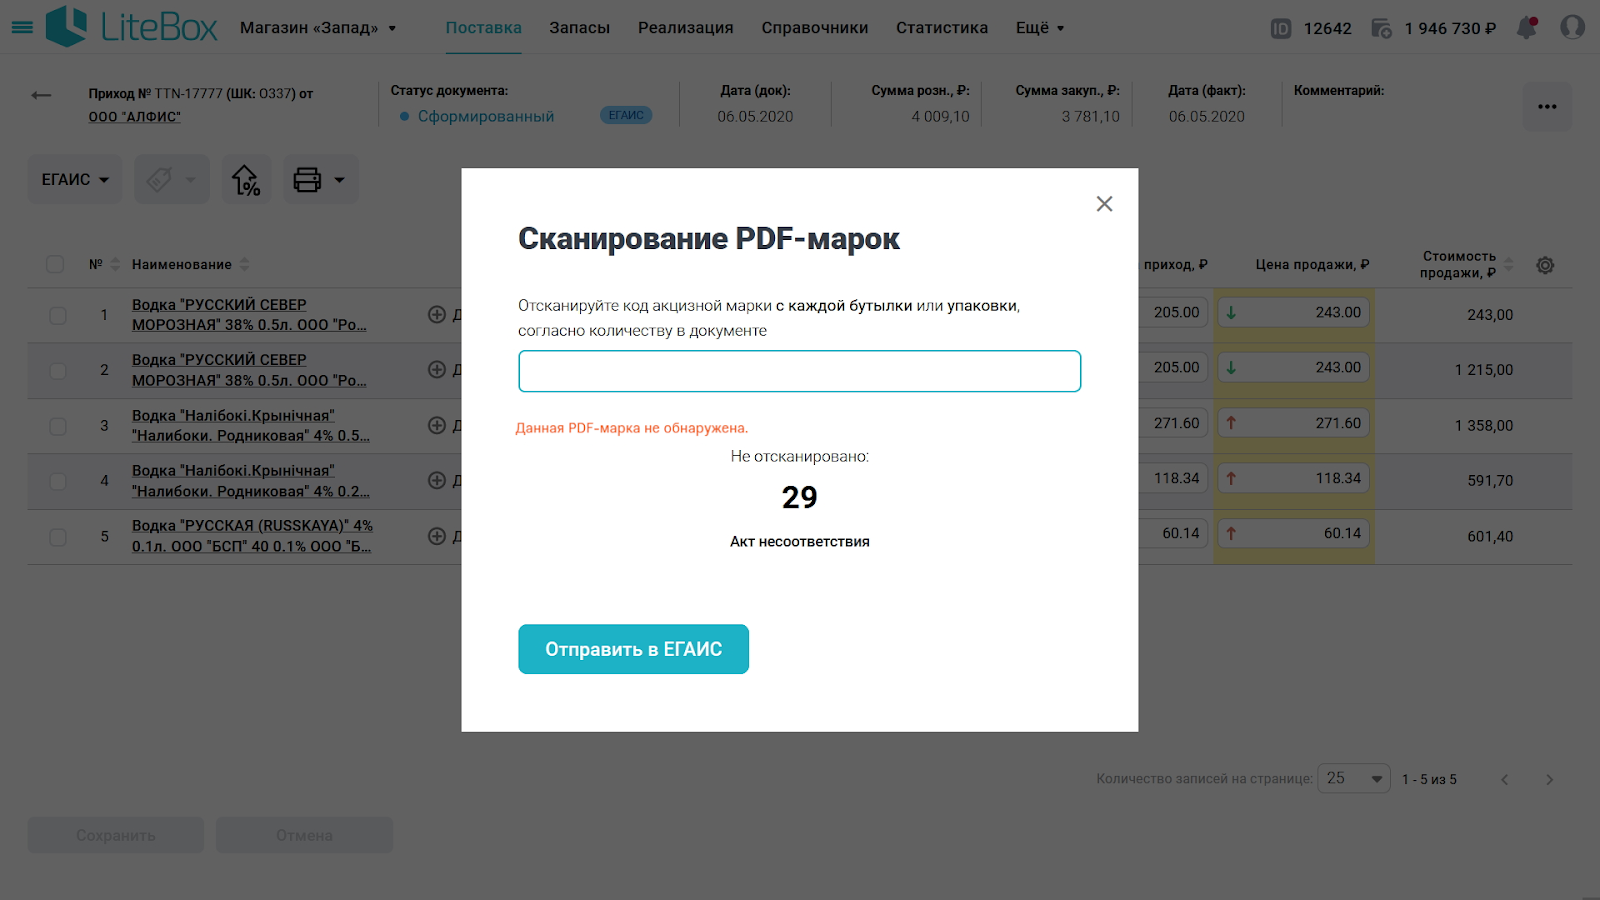
Task: Tick the checkbox for row 1
Action: (58, 315)
